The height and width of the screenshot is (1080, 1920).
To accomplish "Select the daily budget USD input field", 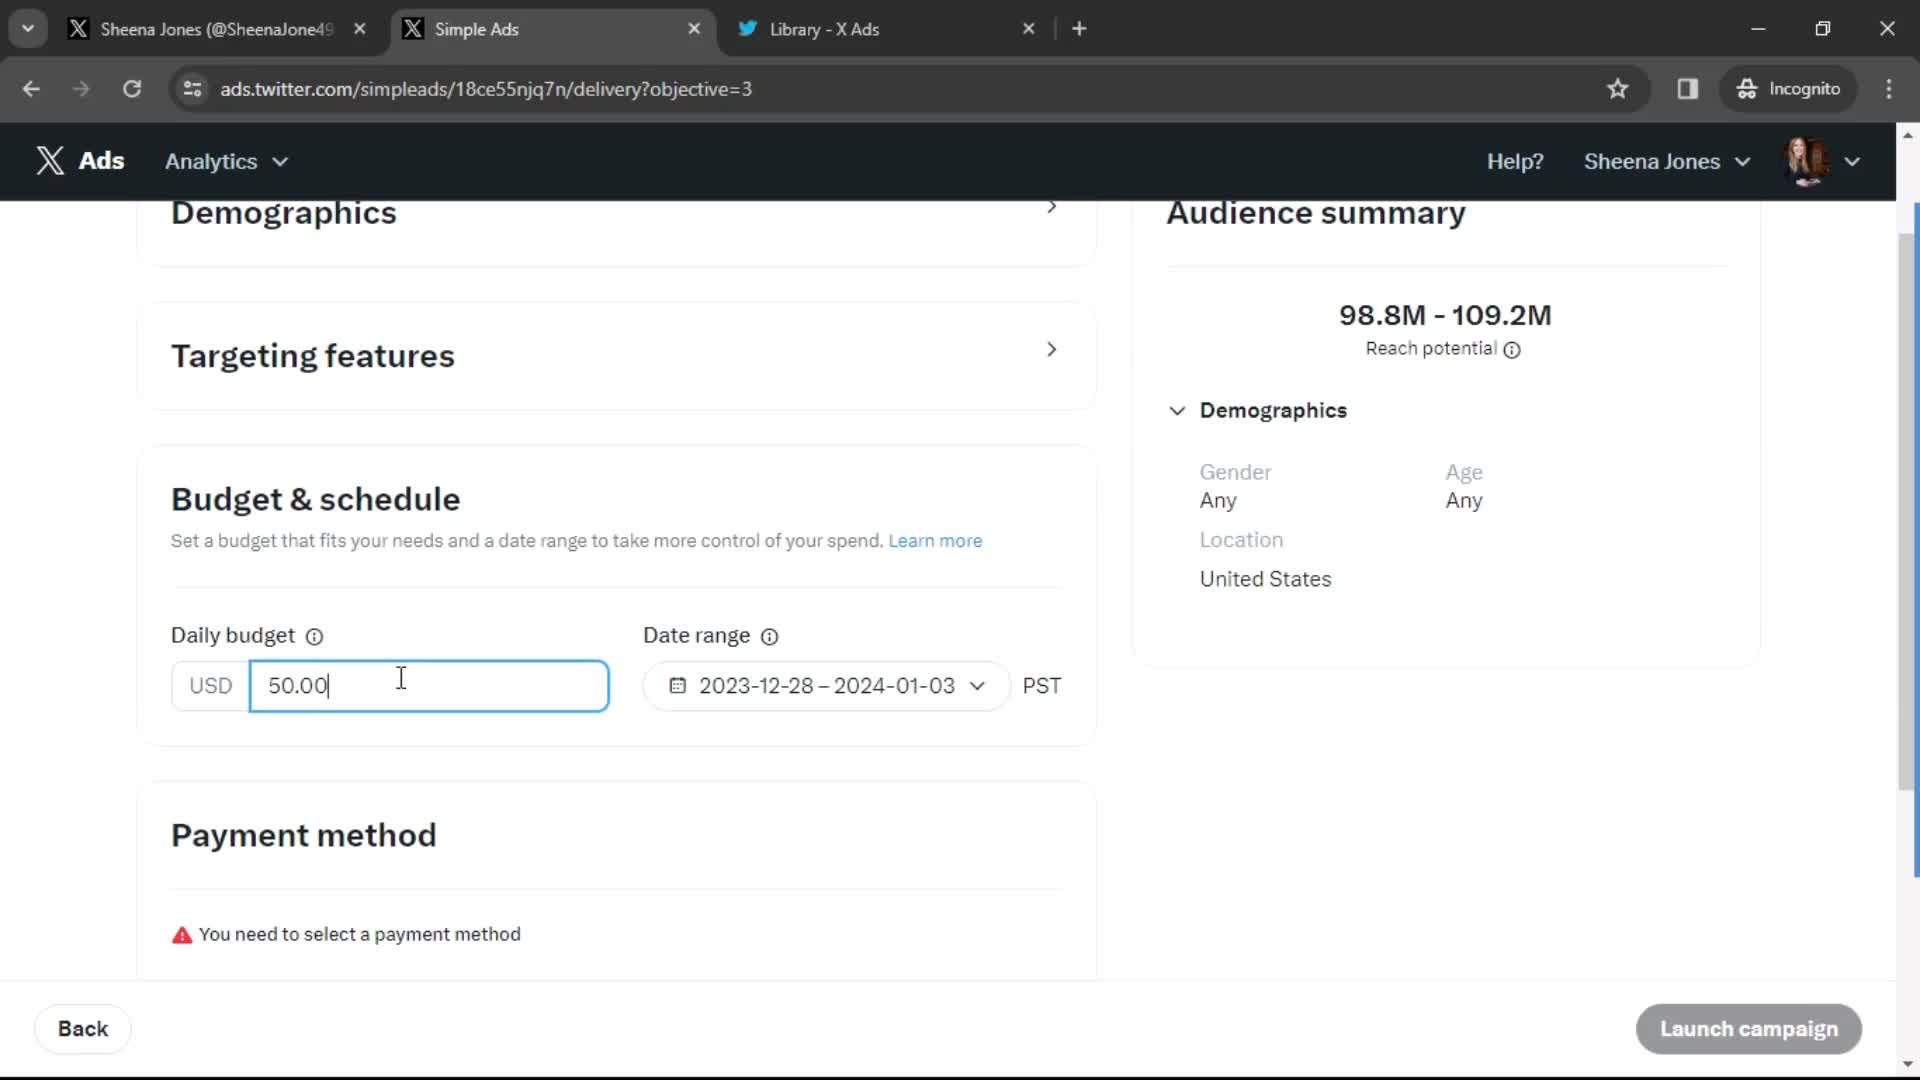I will pos(429,686).
